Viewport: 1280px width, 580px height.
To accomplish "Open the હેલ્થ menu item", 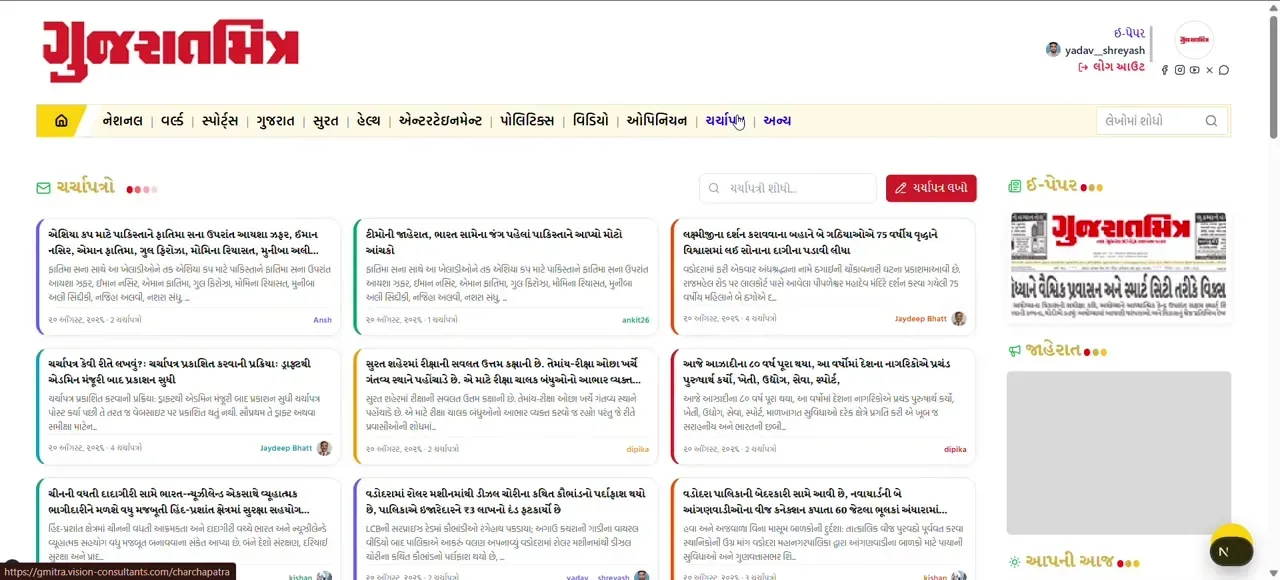I will click(x=369, y=121).
